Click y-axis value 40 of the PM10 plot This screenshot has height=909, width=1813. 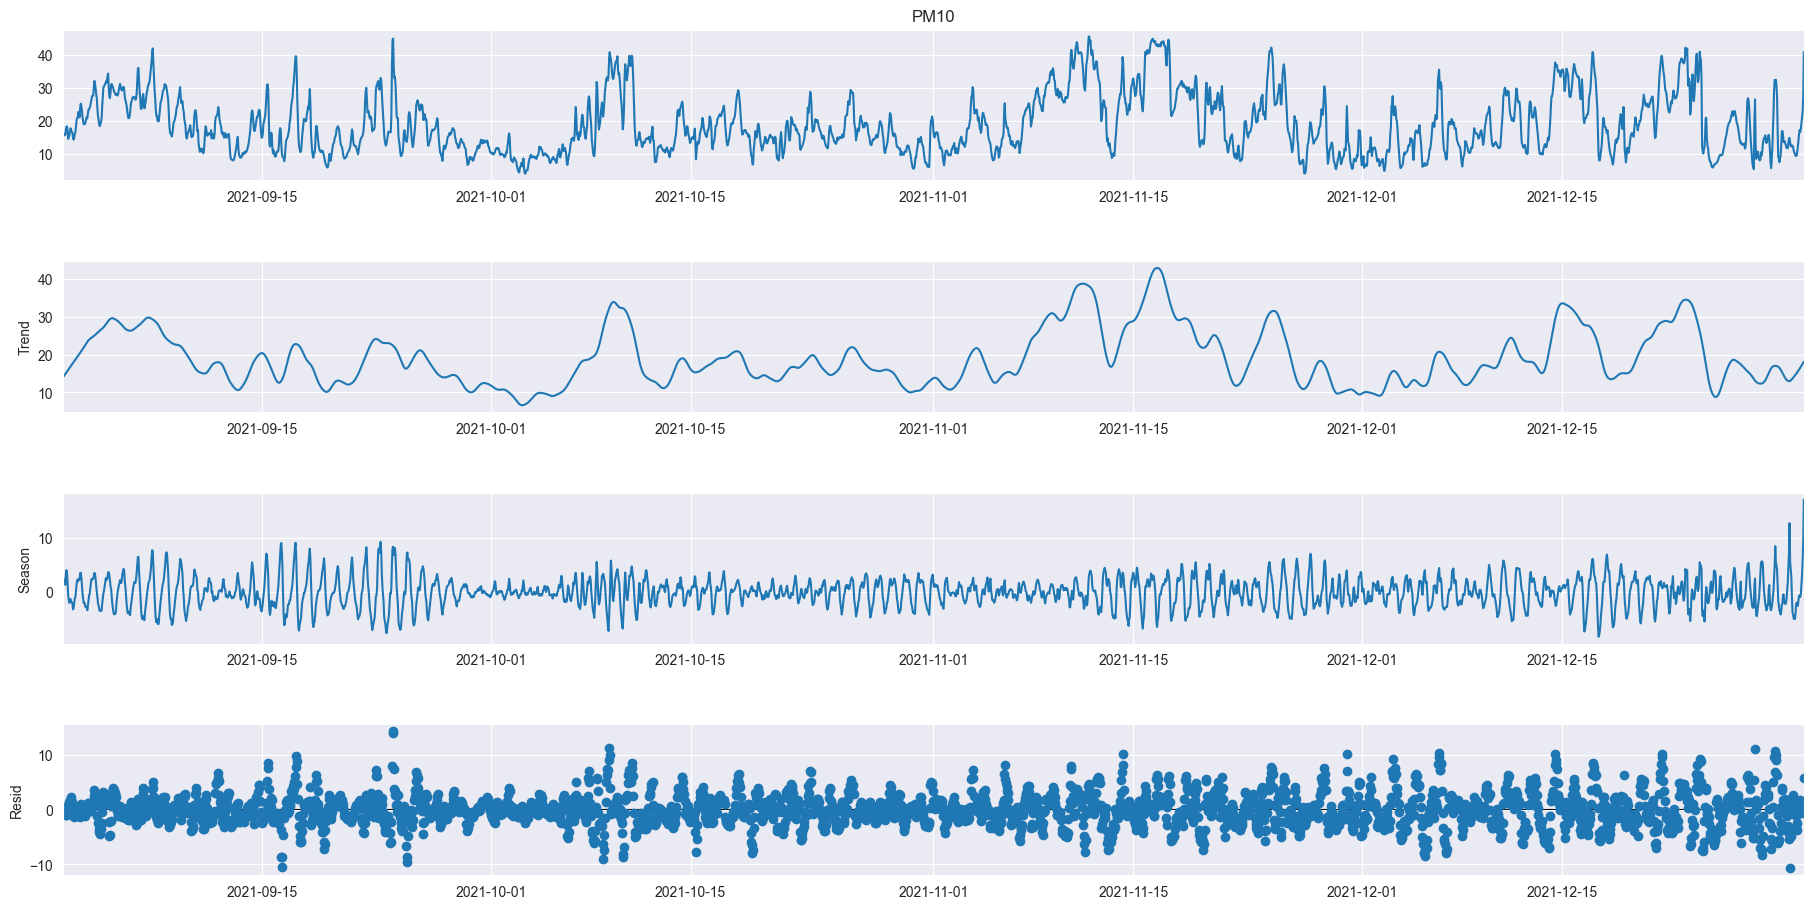(x=45, y=56)
